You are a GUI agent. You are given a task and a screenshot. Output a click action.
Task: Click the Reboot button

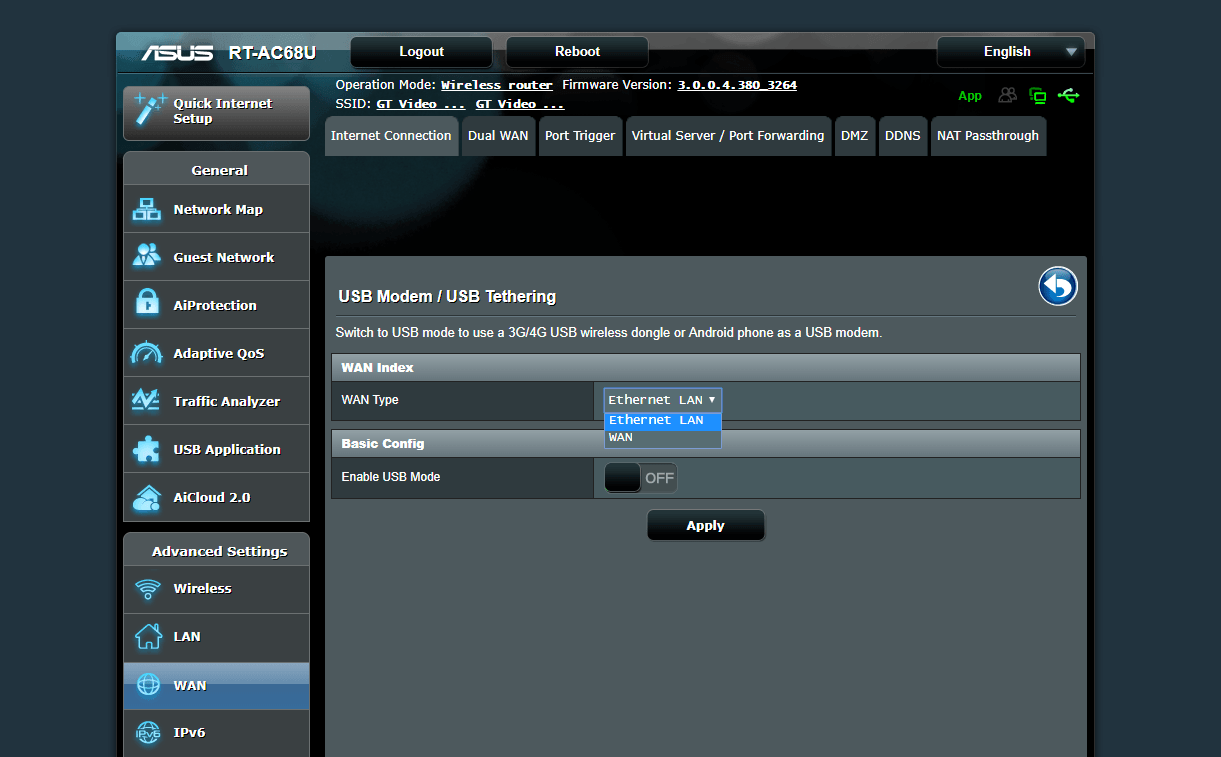(577, 52)
